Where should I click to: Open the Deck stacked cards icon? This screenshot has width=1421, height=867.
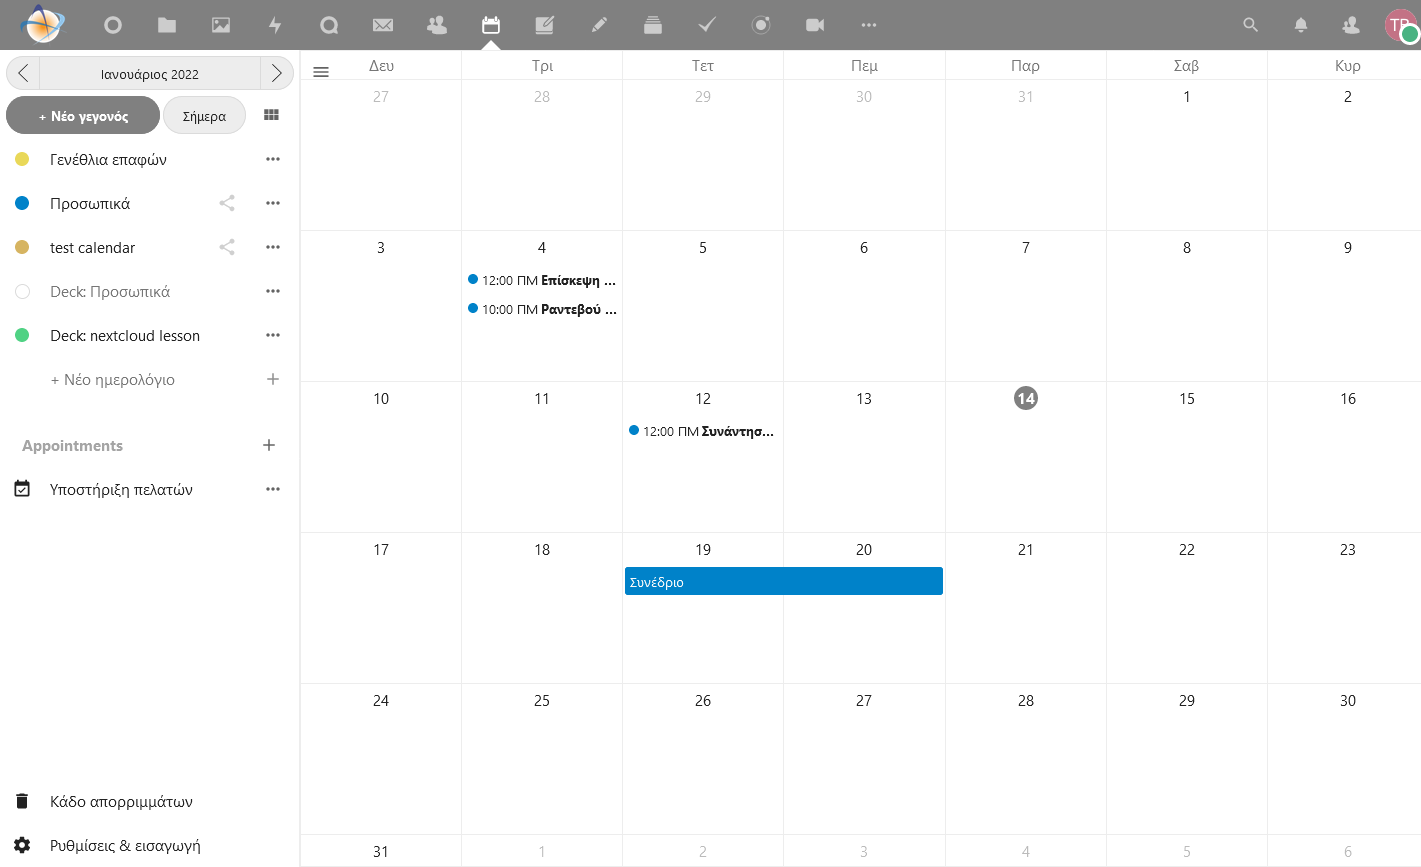pos(653,25)
